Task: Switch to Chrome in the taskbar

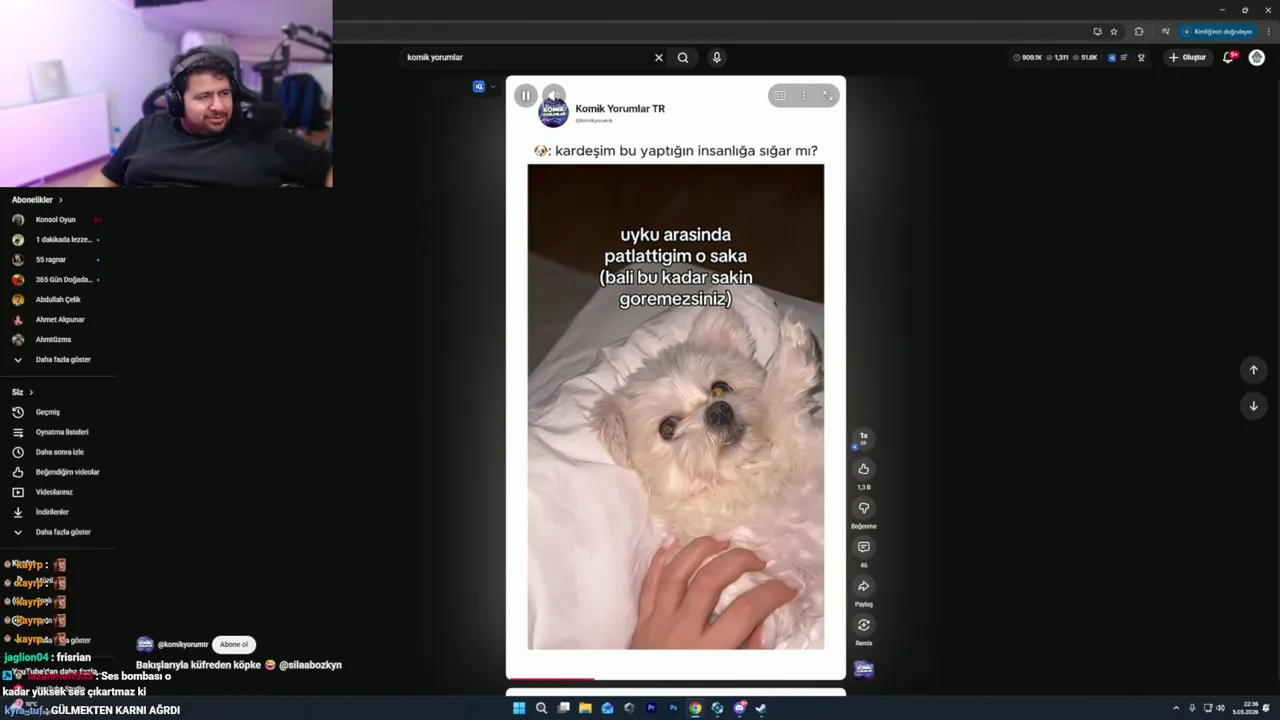Action: pyautogui.click(x=695, y=708)
